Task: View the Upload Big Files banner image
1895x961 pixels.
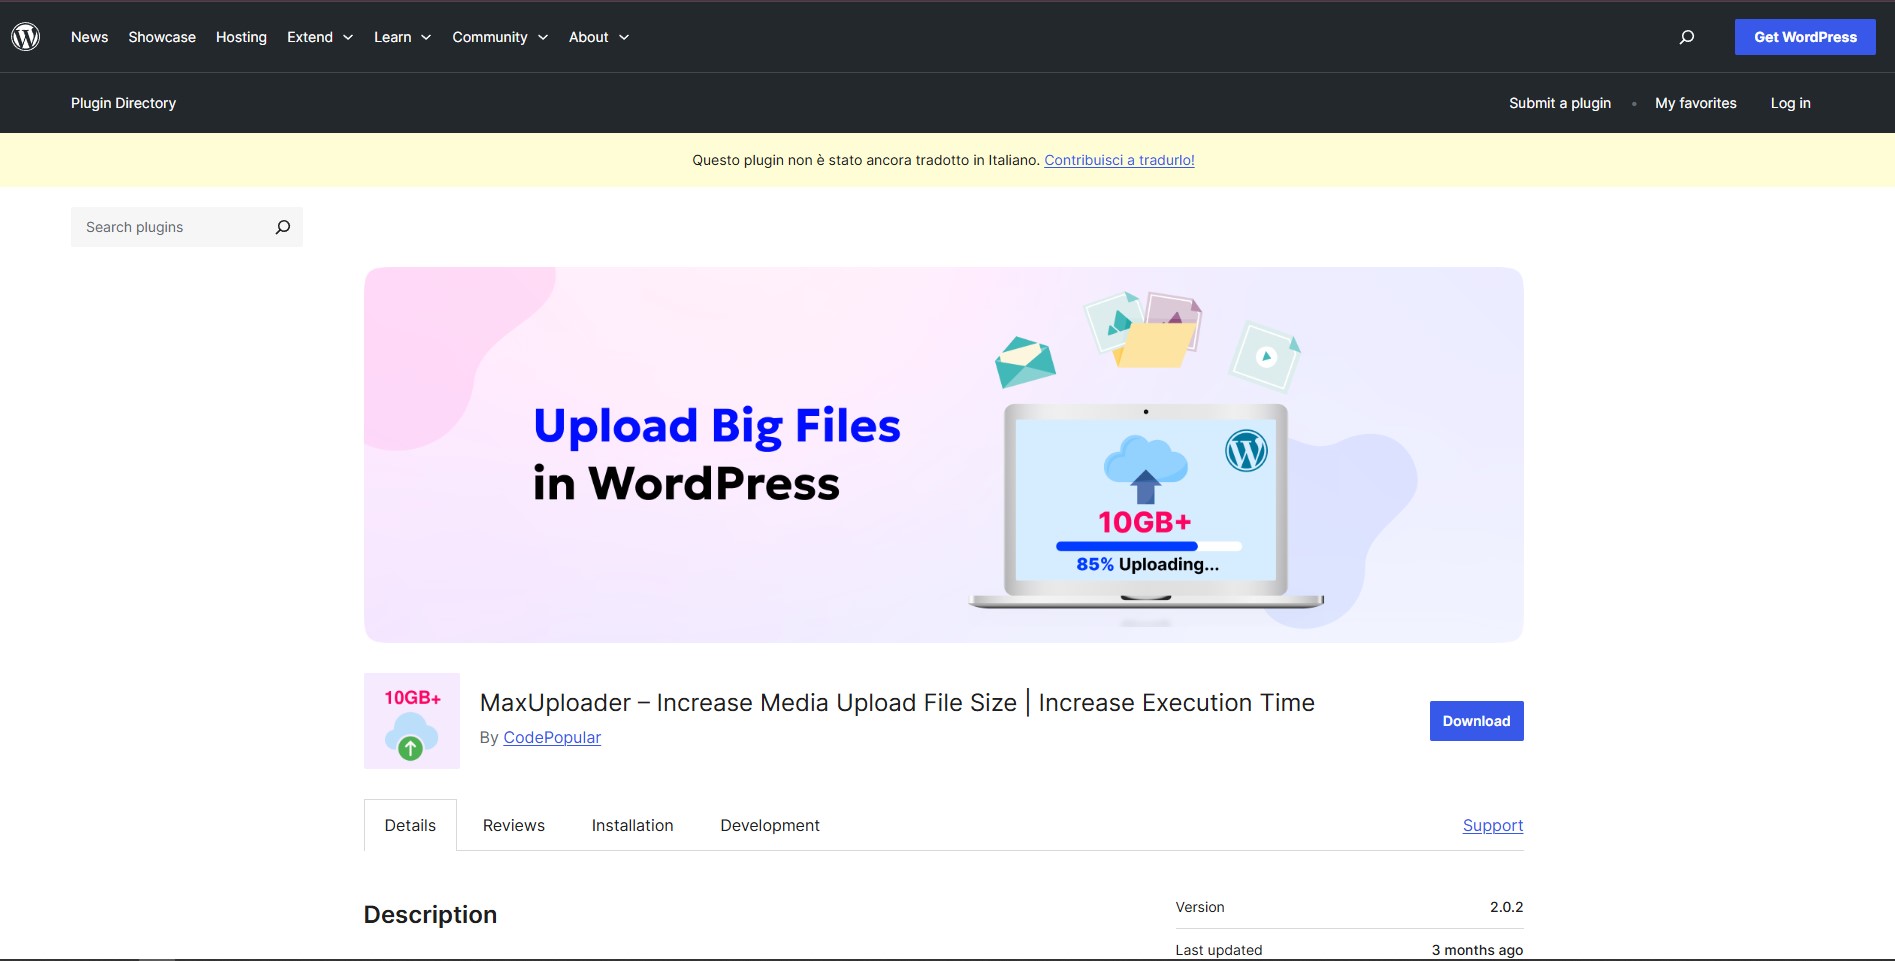Action: tap(944, 455)
